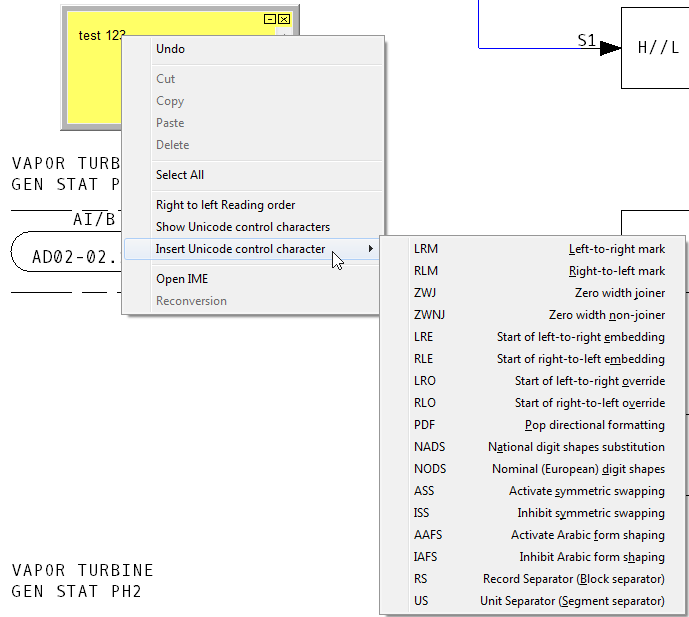
Task: Choose Select All from context menu
Action: [x=253, y=175]
